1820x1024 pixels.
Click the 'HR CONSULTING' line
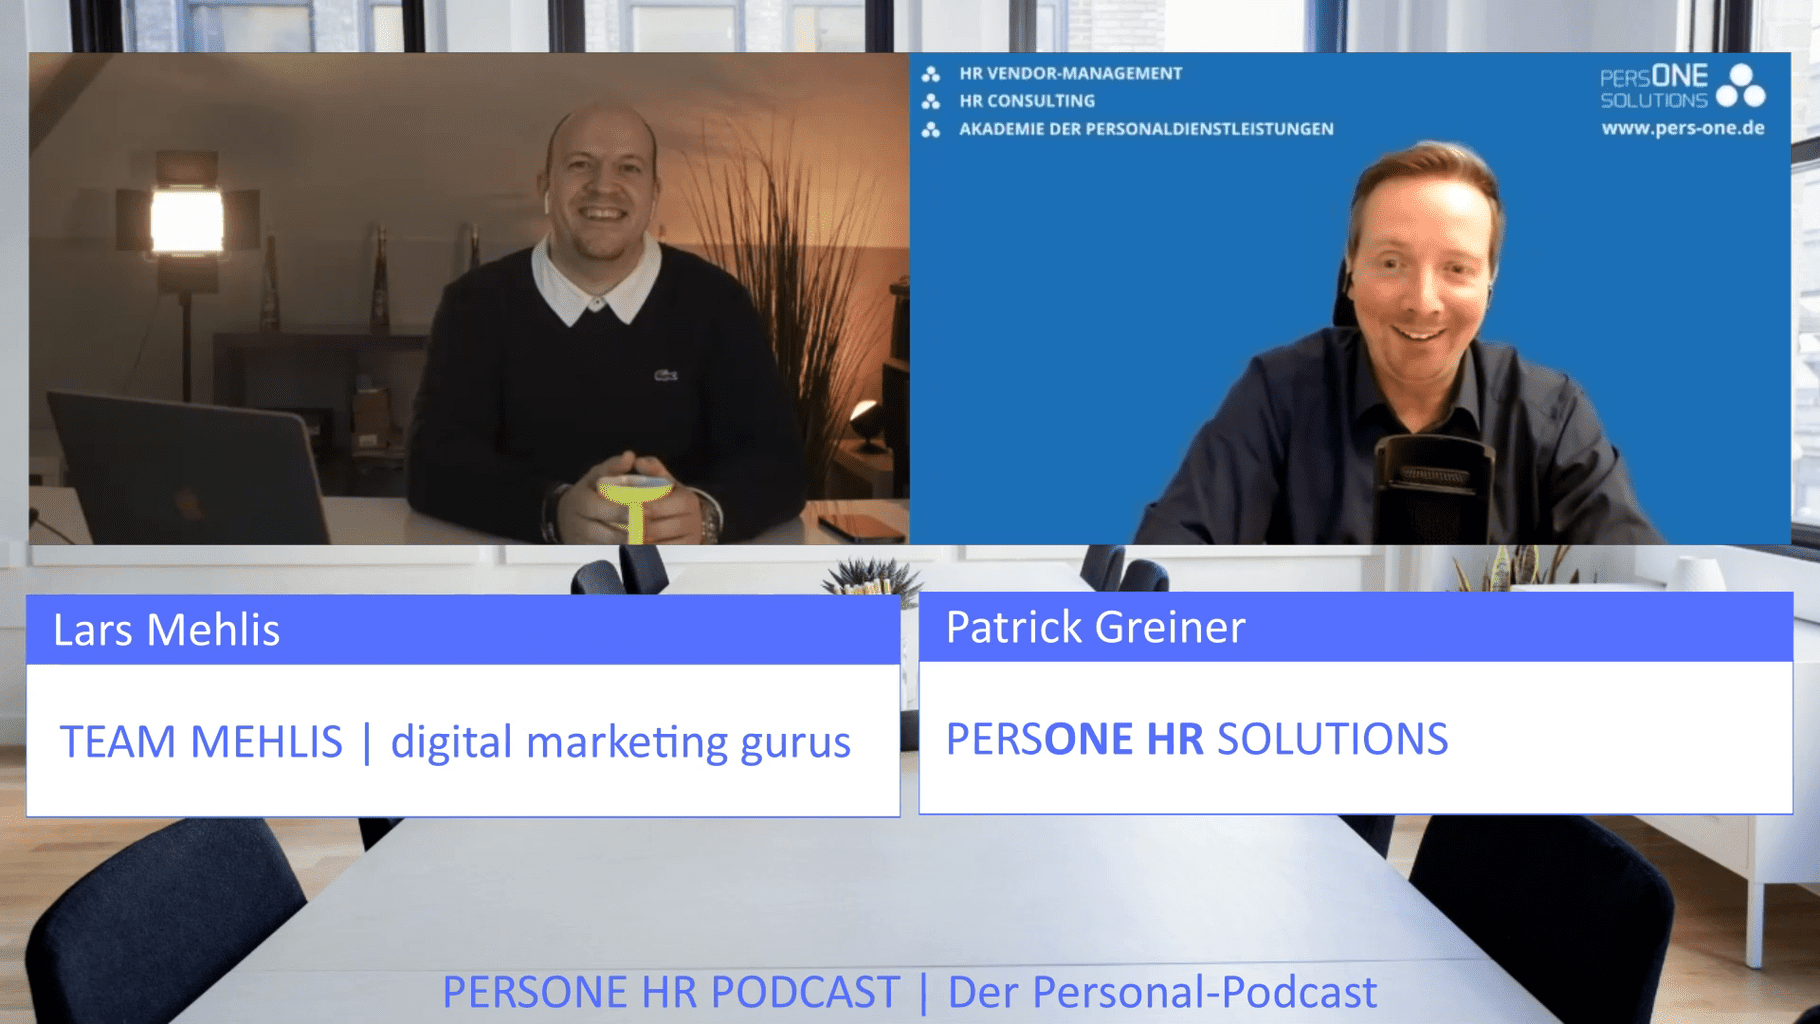point(1027,101)
